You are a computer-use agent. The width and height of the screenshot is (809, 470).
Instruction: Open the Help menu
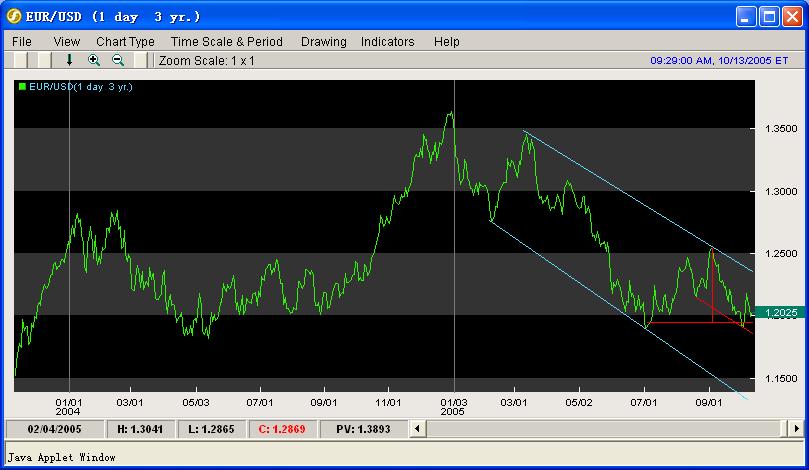tap(447, 42)
